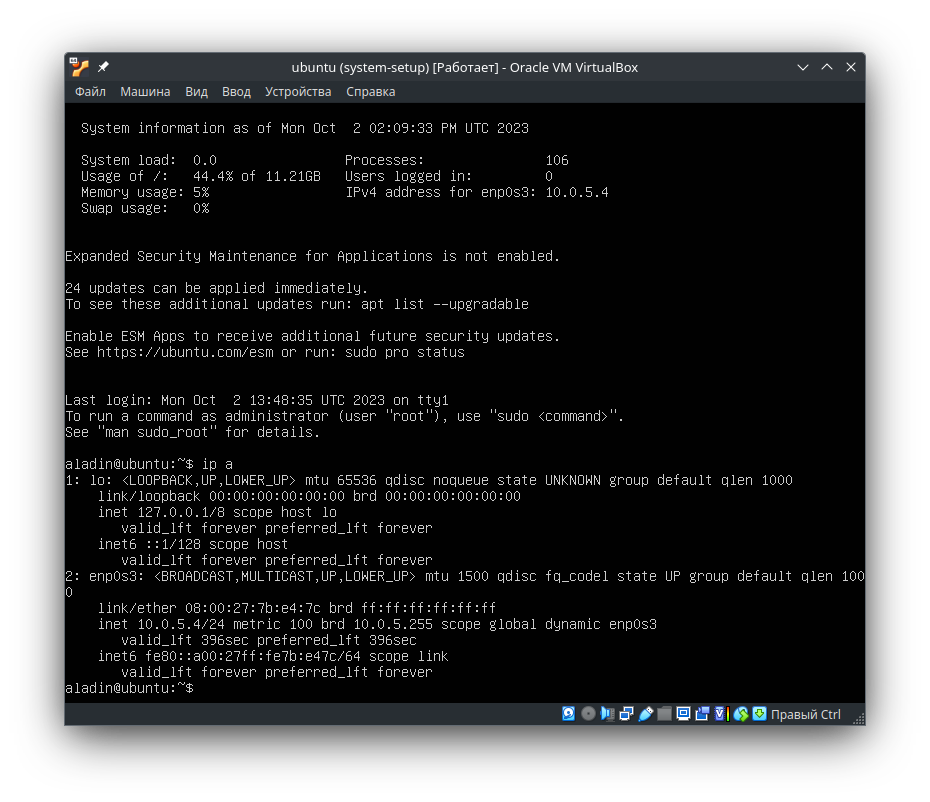Click the audio status bar icon
The width and height of the screenshot is (930, 802).
point(608,714)
